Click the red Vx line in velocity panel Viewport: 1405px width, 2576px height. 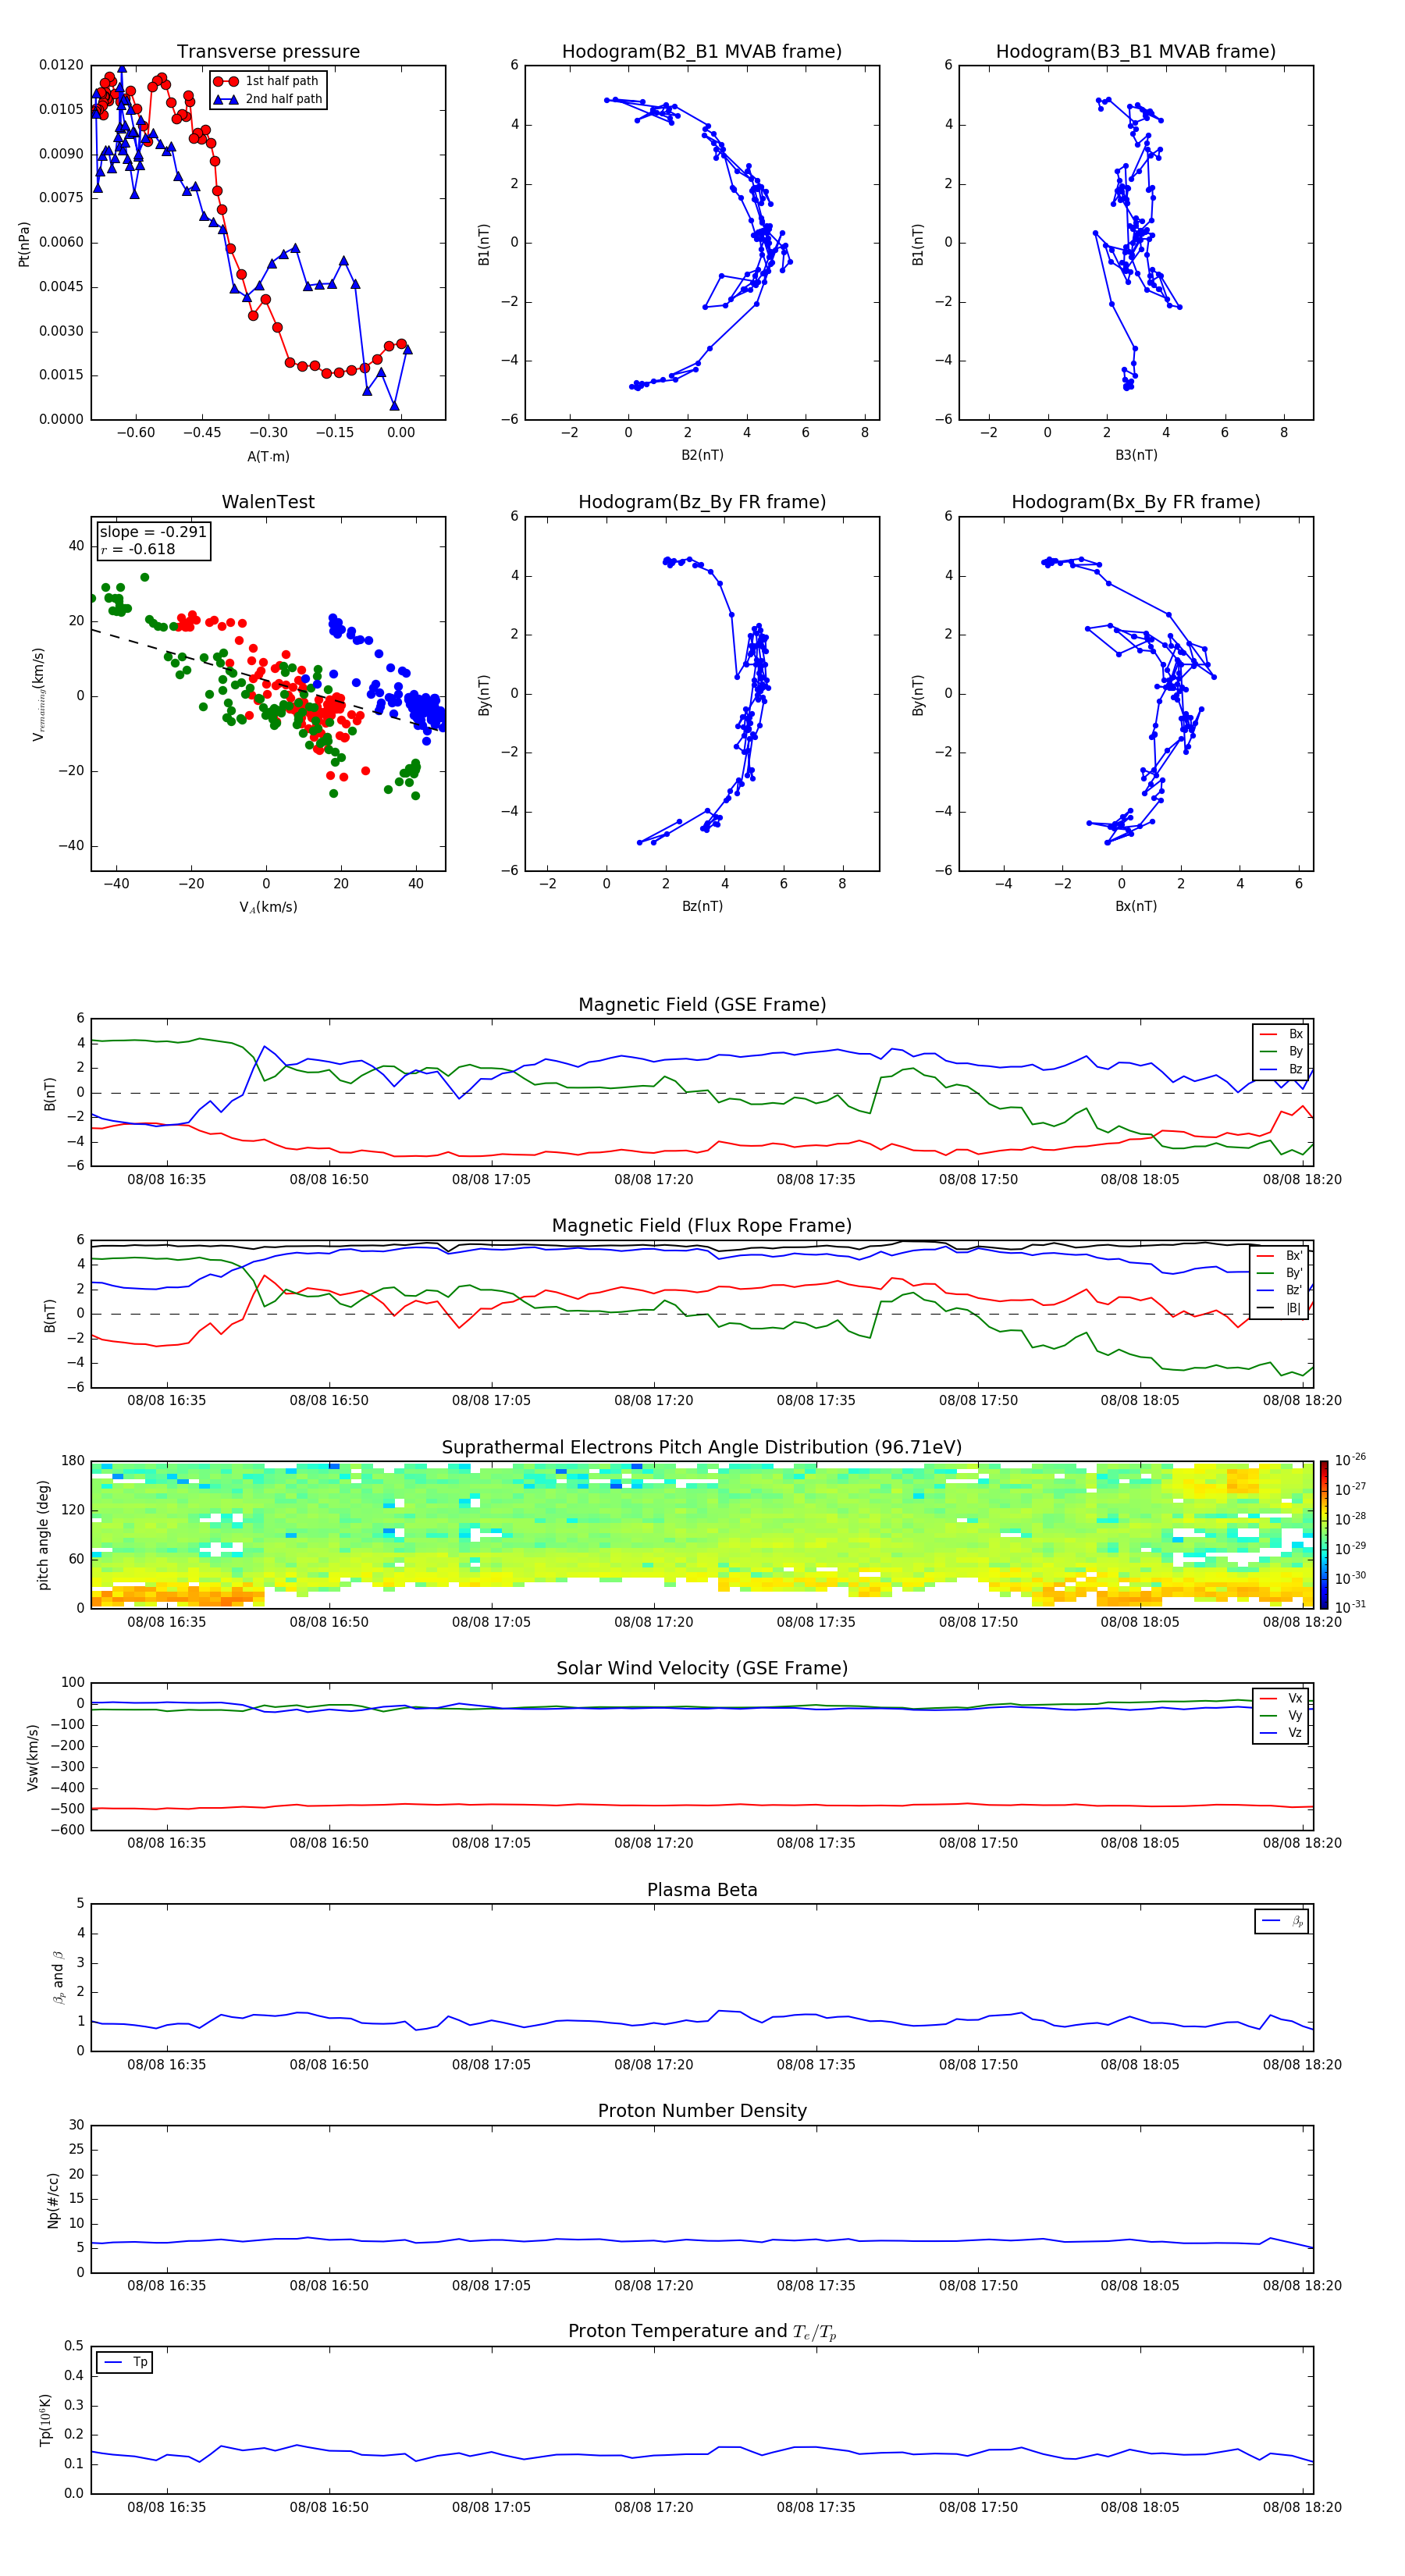point(702,1805)
